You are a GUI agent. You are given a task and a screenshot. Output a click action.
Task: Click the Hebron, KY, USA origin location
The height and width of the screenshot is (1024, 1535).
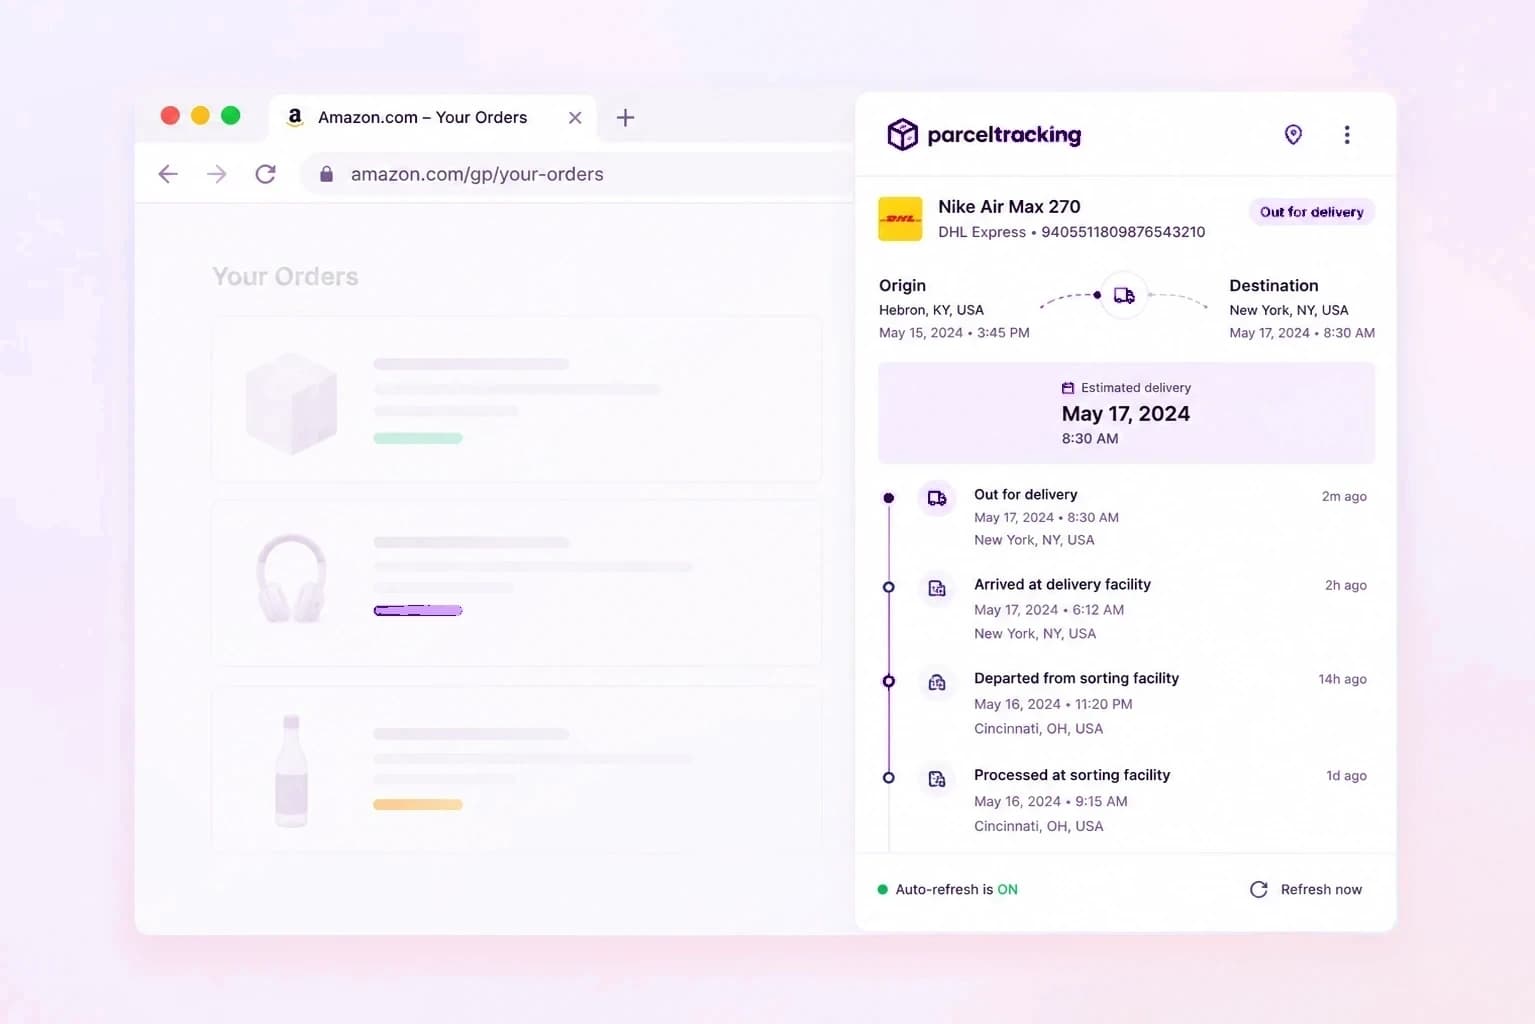[931, 310]
